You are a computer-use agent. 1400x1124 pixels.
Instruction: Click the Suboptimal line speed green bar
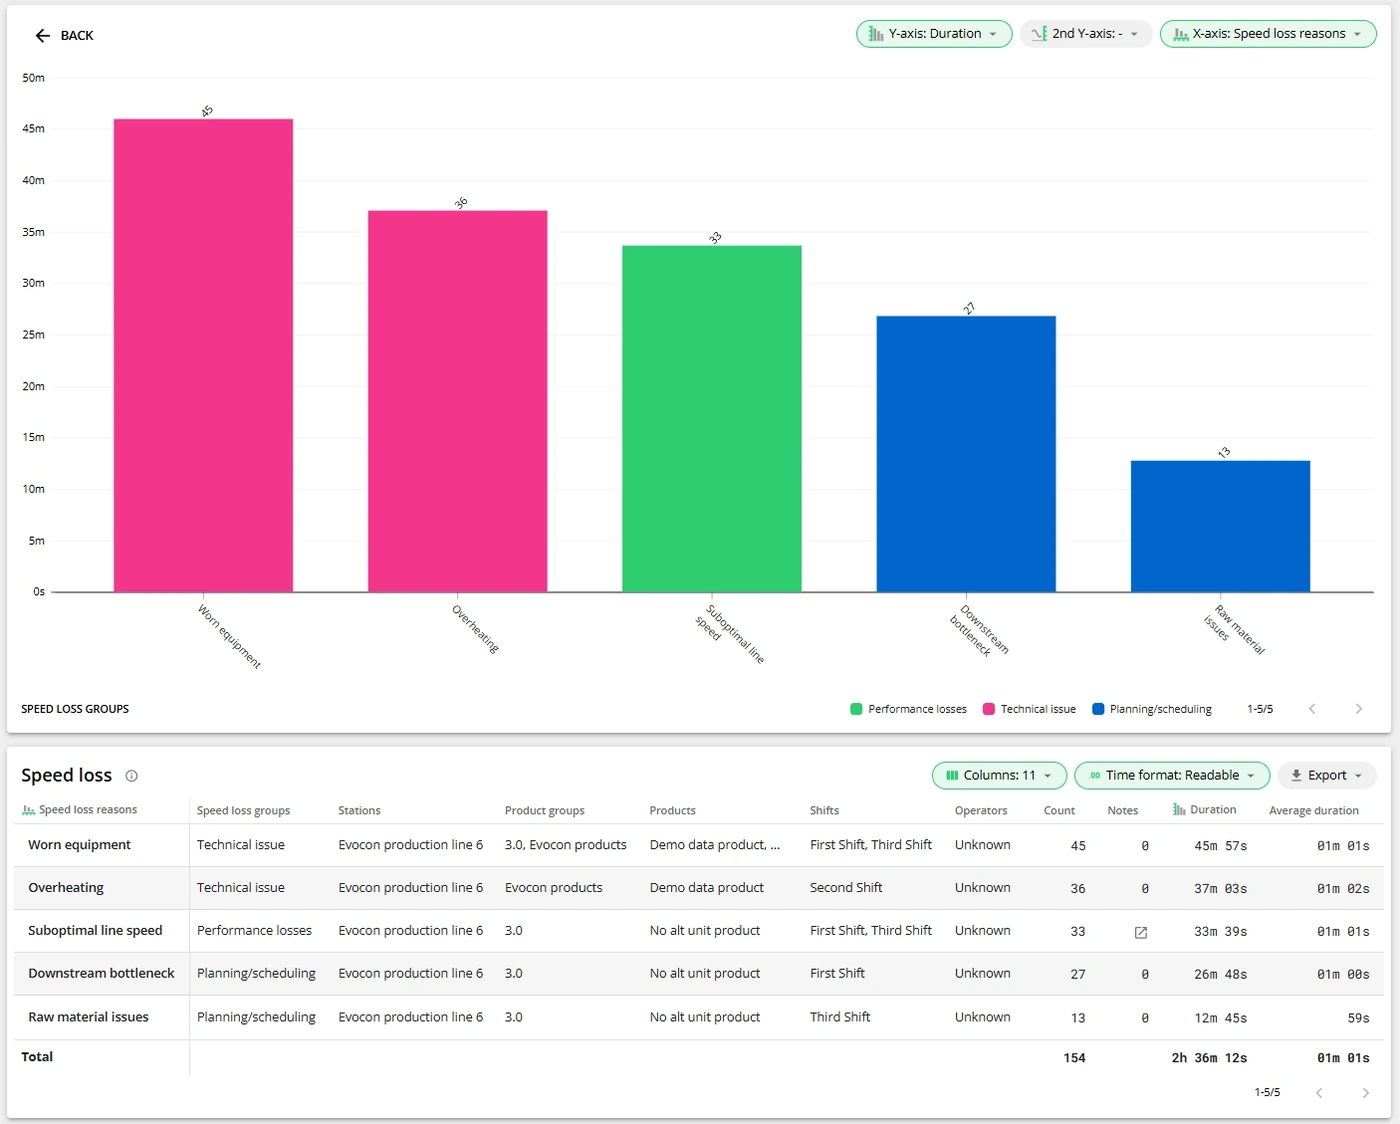click(x=712, y=419)
